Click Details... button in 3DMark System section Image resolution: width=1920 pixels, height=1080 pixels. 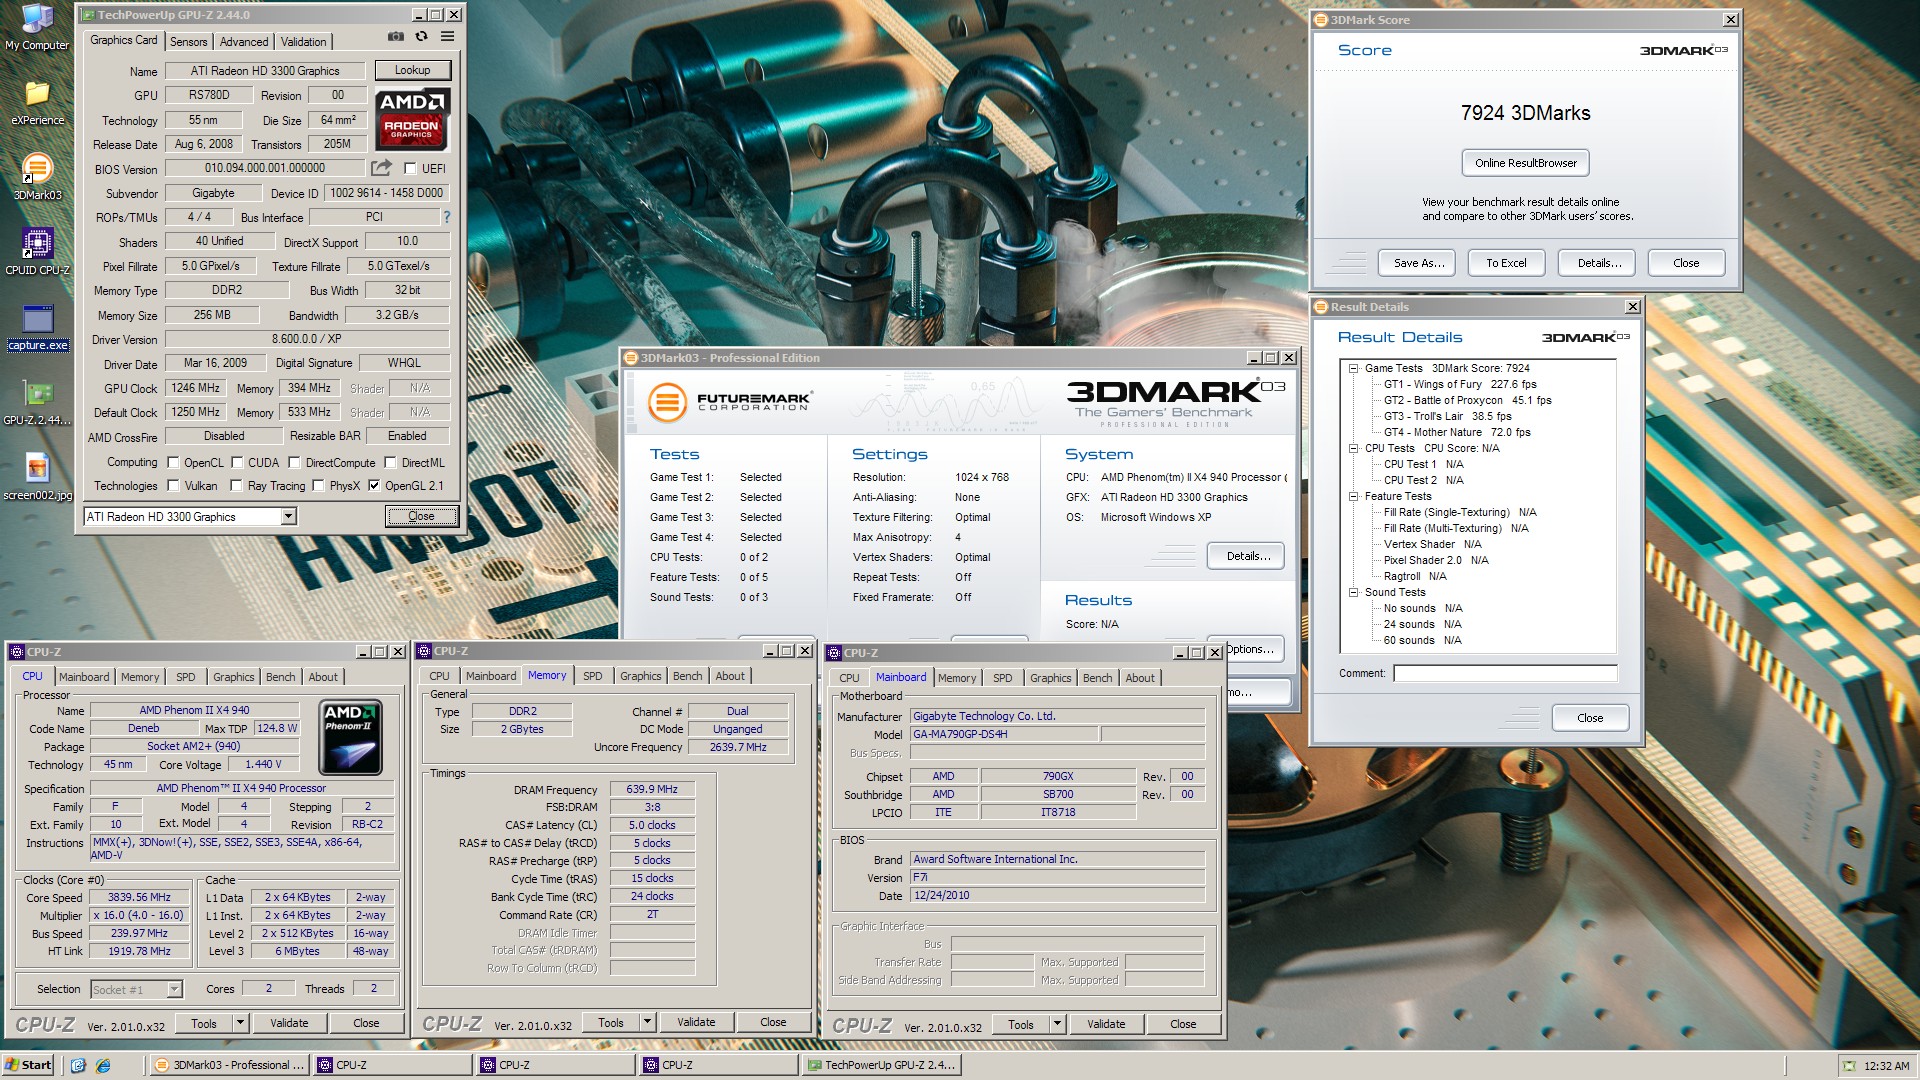tap(1247, 556)
